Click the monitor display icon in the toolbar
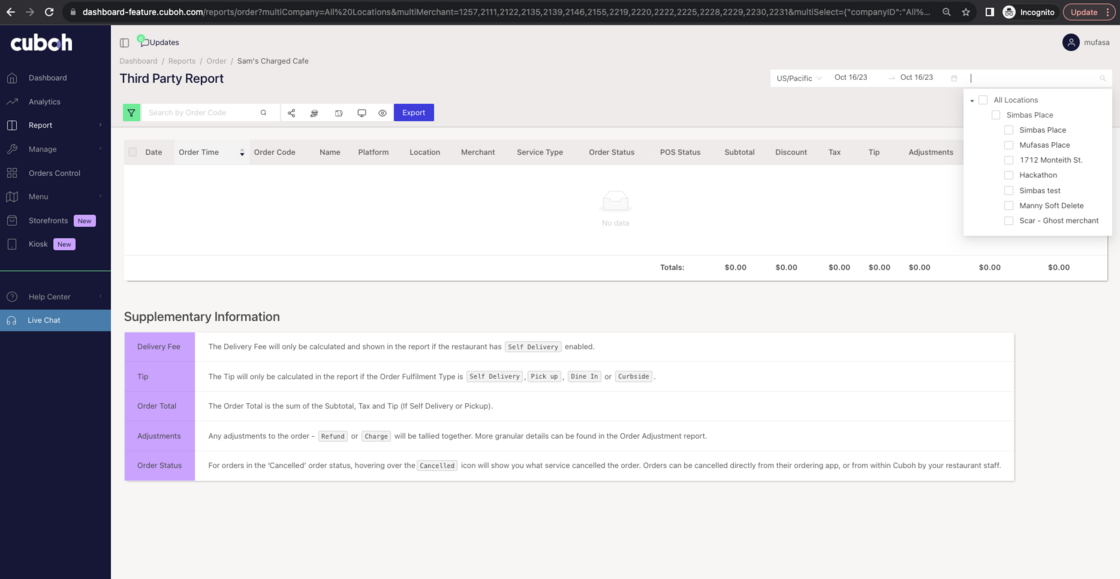 pos(361,112)
